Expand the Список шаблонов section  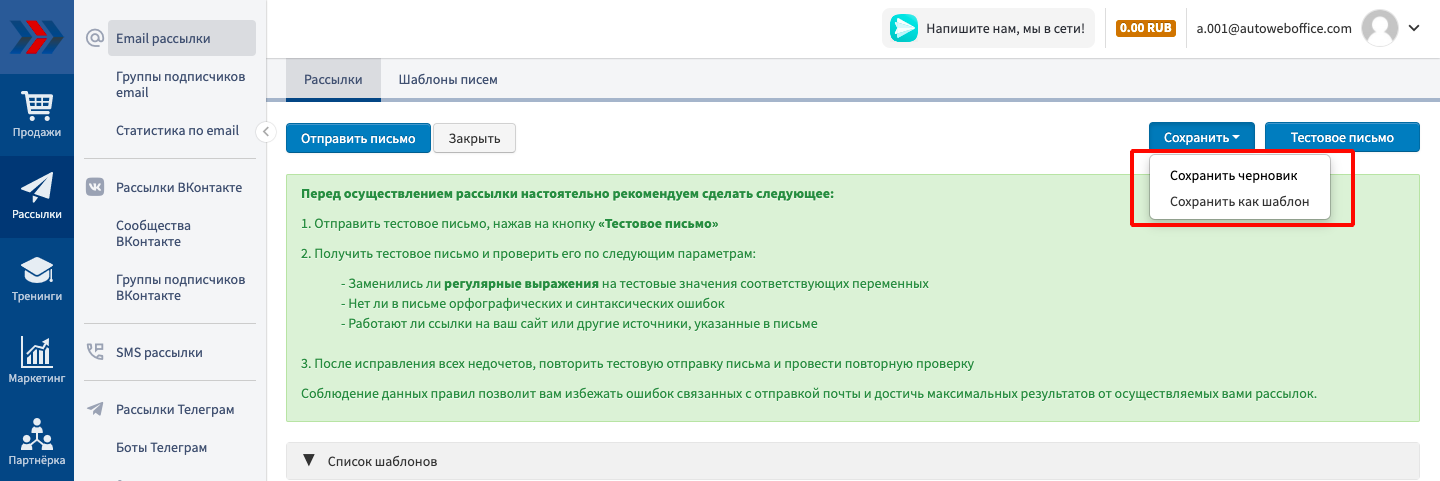coord(370,461)
